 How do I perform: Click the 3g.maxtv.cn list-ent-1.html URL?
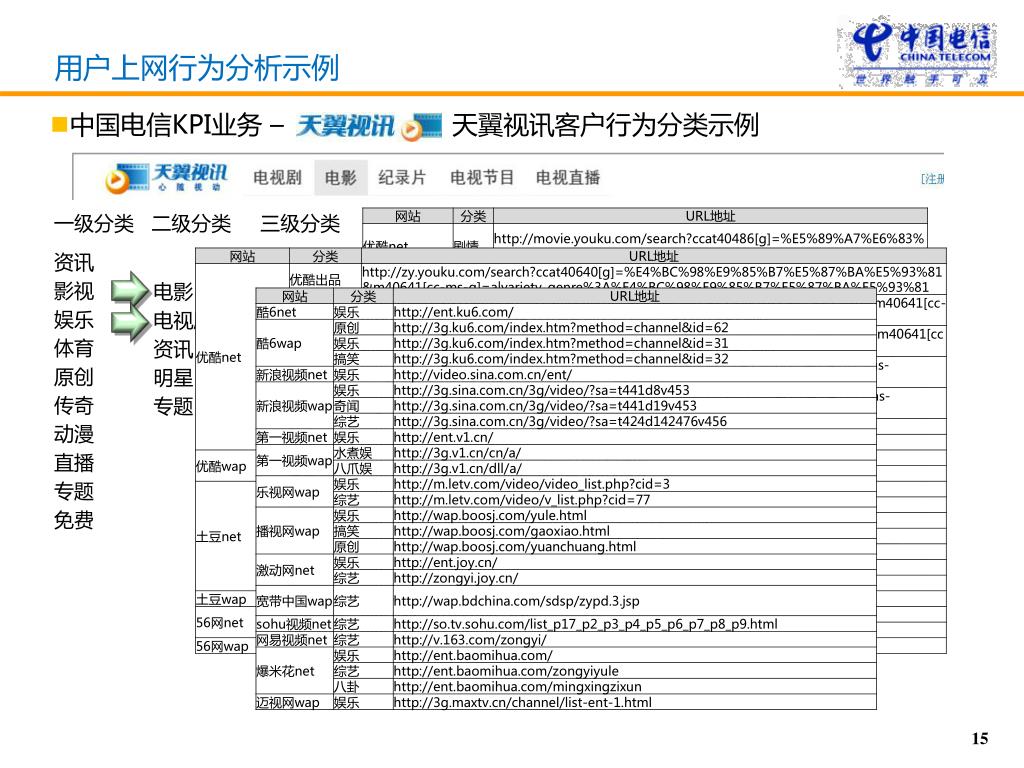click(523, 703)
